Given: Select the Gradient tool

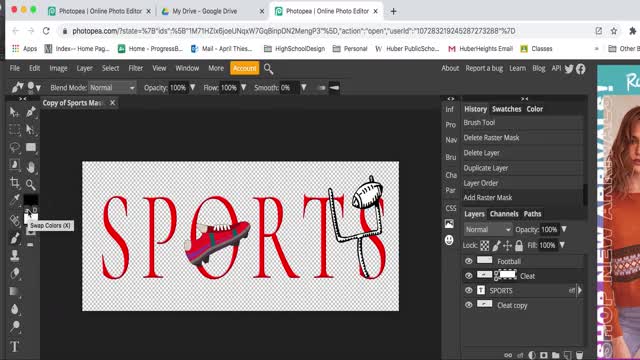Looking at the screenshot, I should [x=15, y=291].
